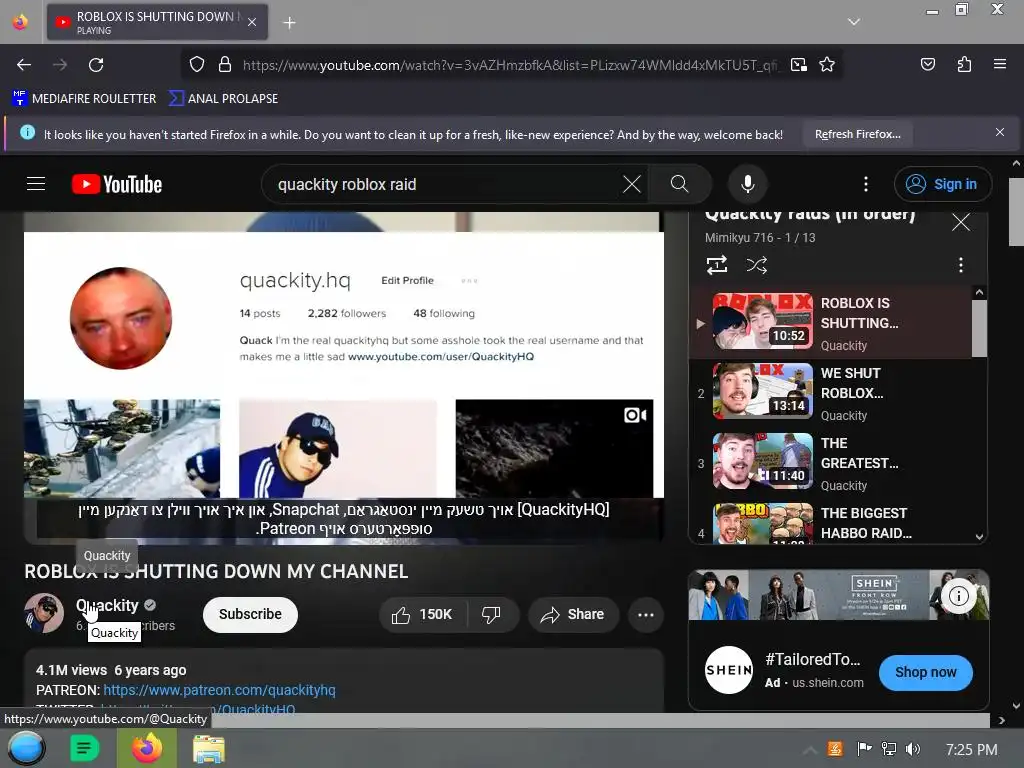
Task: Like the video showing 150K likes
Action: 422,615
